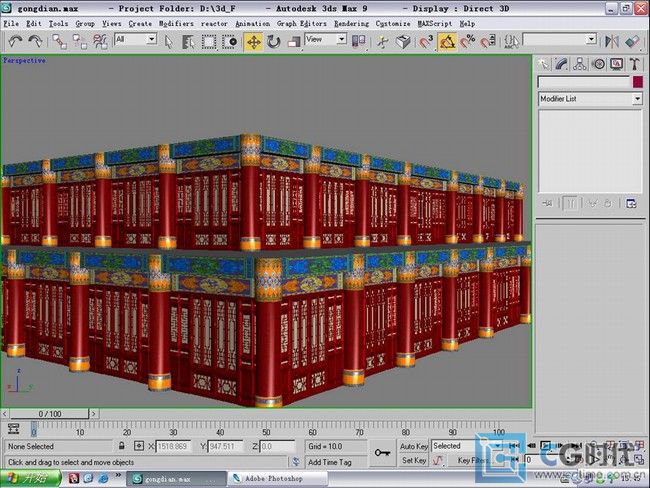Open the Selected key filter dropdown
This screenshot has height=488, width=650.
click(467, 446)
